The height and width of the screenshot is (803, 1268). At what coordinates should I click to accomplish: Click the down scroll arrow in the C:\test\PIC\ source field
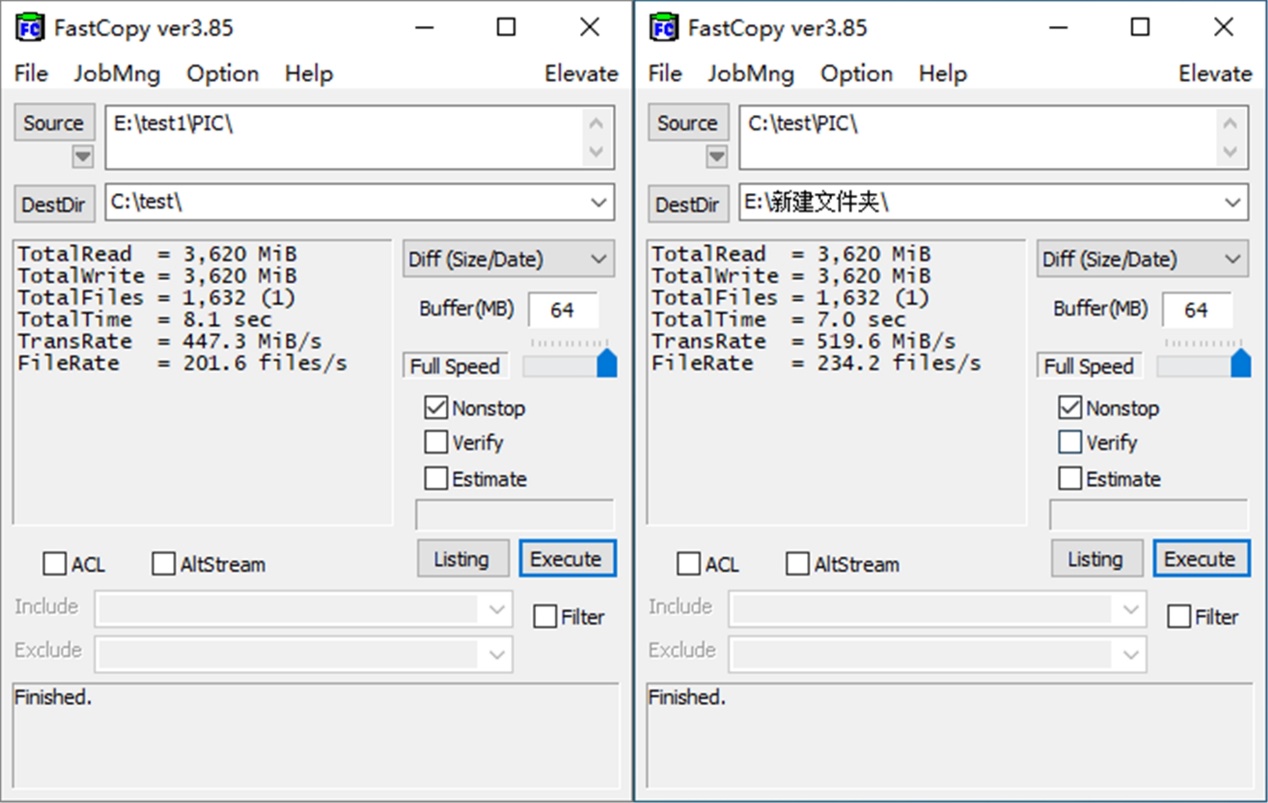(x=1230, y=152)
